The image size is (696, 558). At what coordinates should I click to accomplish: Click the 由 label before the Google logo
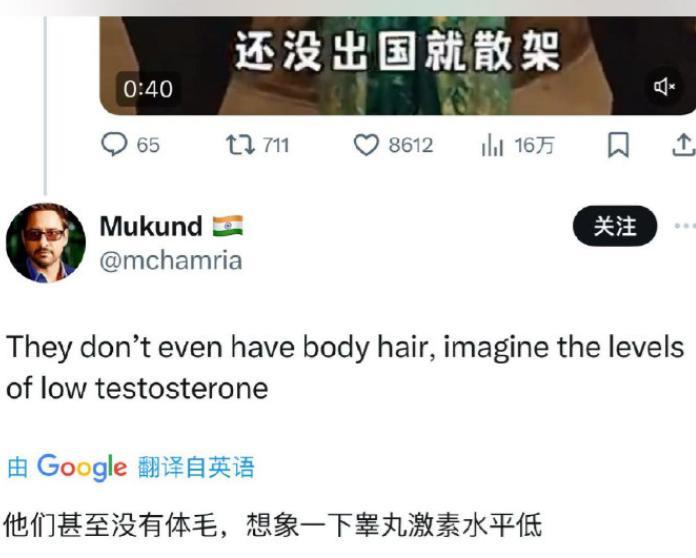(x=18, y=467)
